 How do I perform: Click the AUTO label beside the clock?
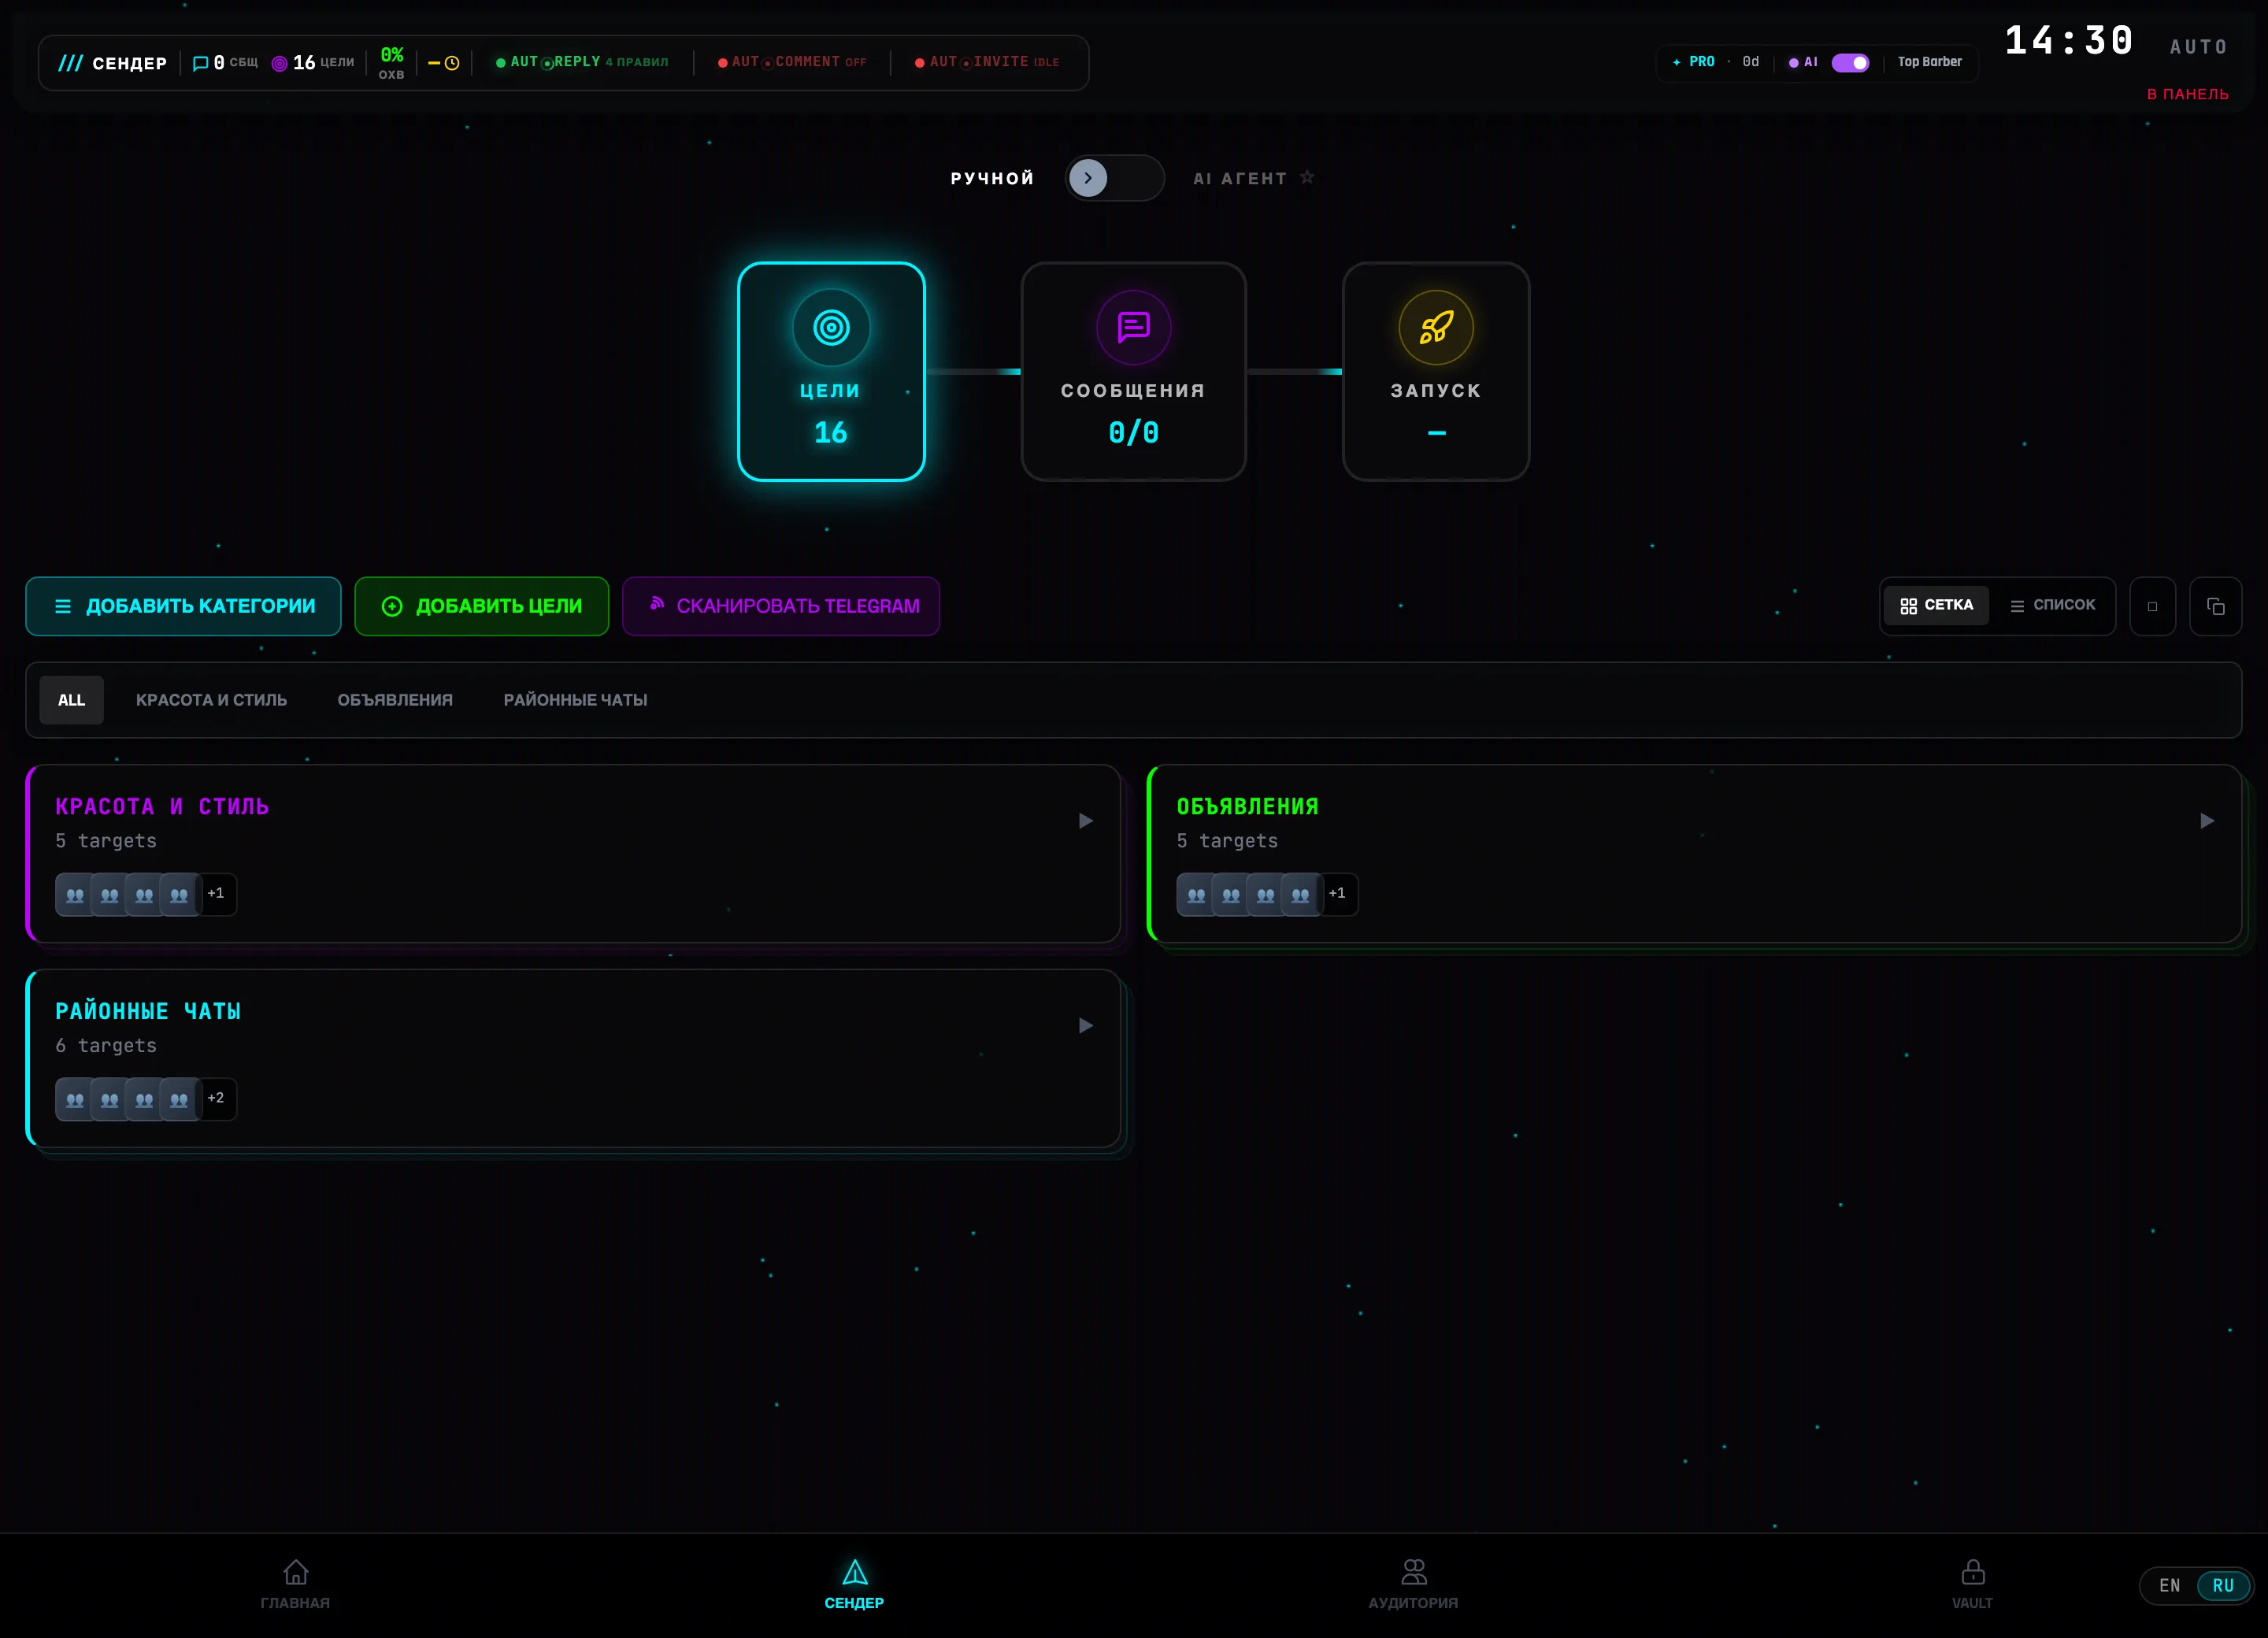pos(2198,46)
